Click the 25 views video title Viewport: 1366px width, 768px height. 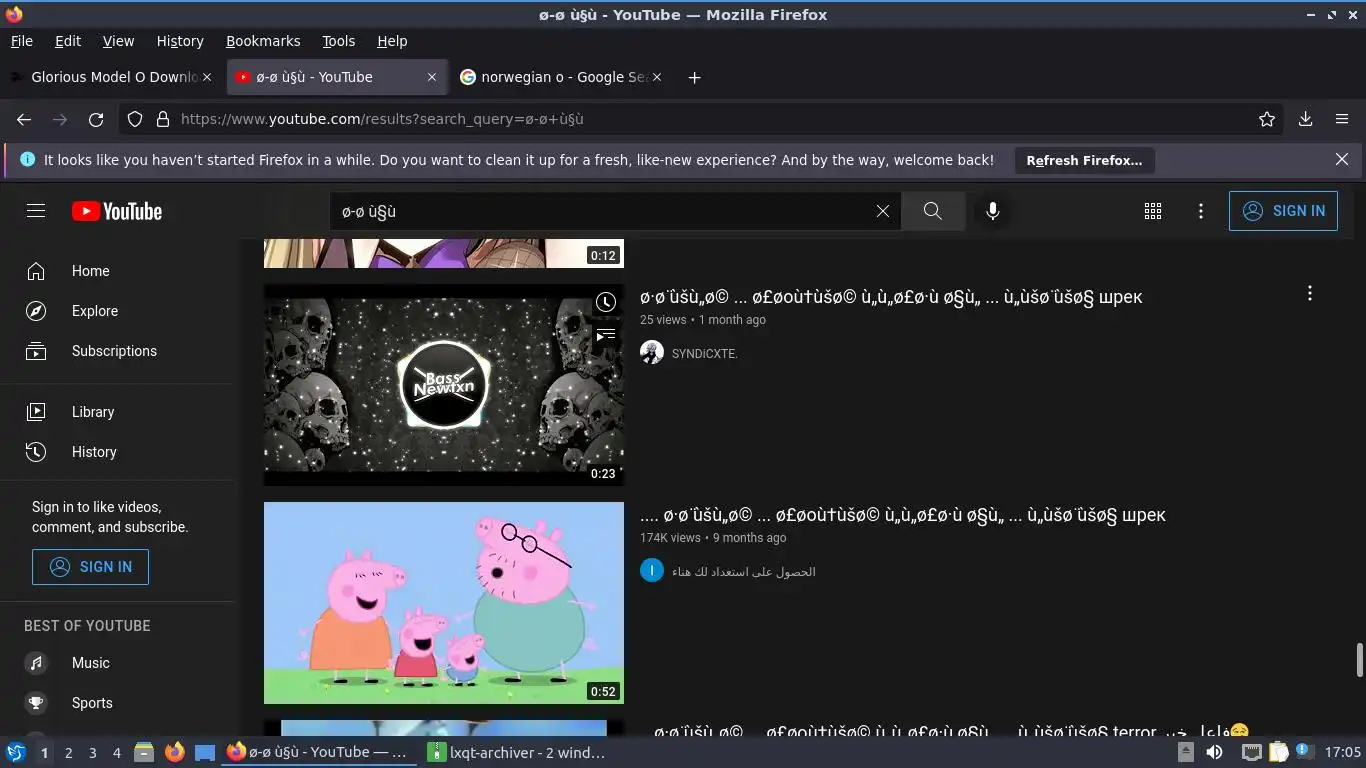[891, 297]
